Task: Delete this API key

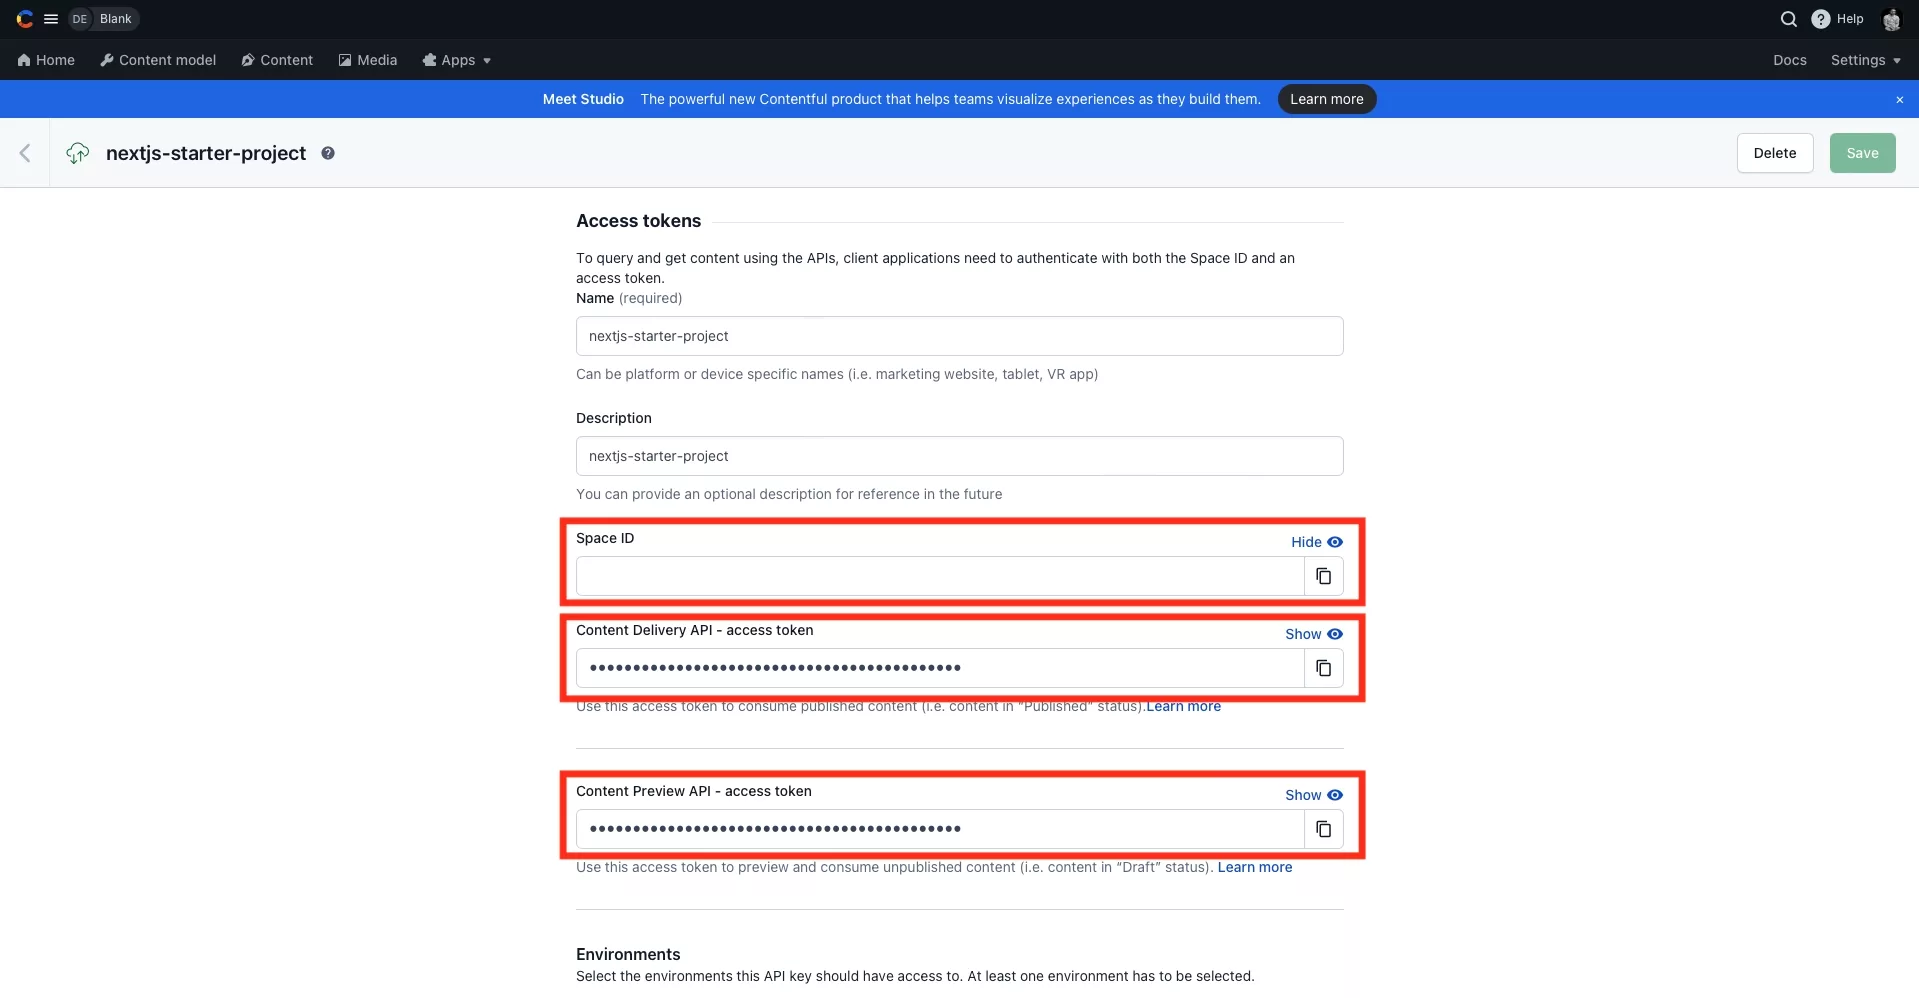Action: tap(1775, 153)
